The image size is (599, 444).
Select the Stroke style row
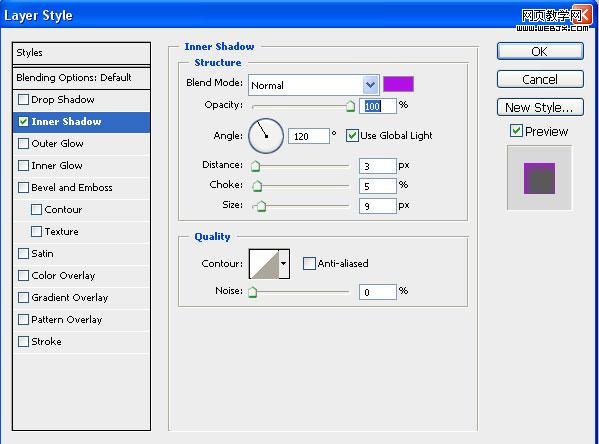tap(81, 342)
